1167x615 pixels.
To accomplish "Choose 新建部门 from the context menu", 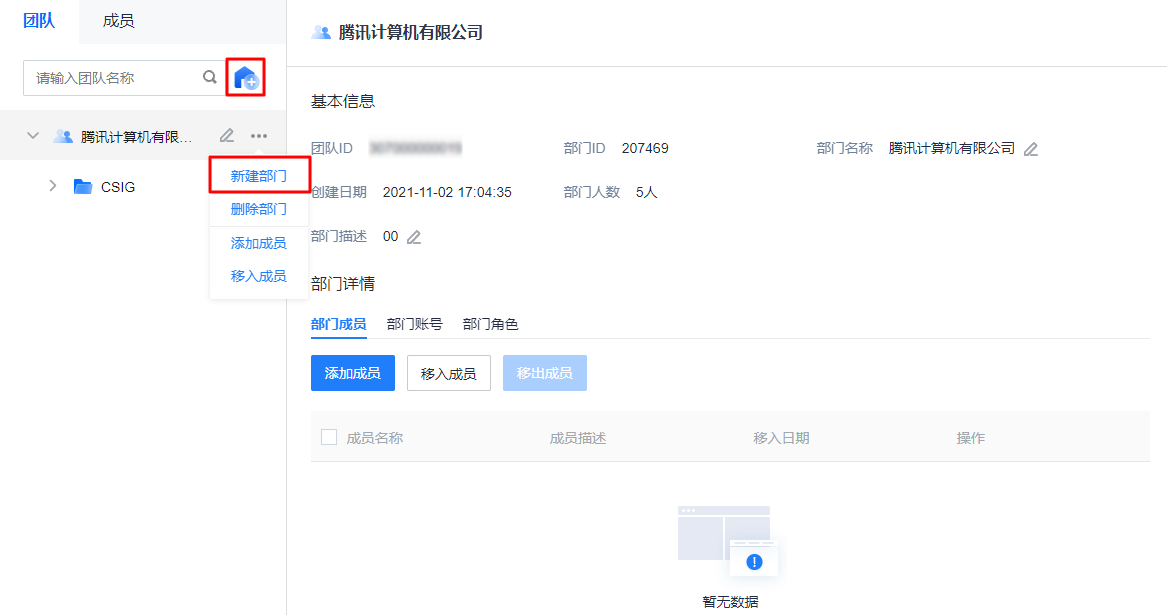I will (x=258, y=176).
